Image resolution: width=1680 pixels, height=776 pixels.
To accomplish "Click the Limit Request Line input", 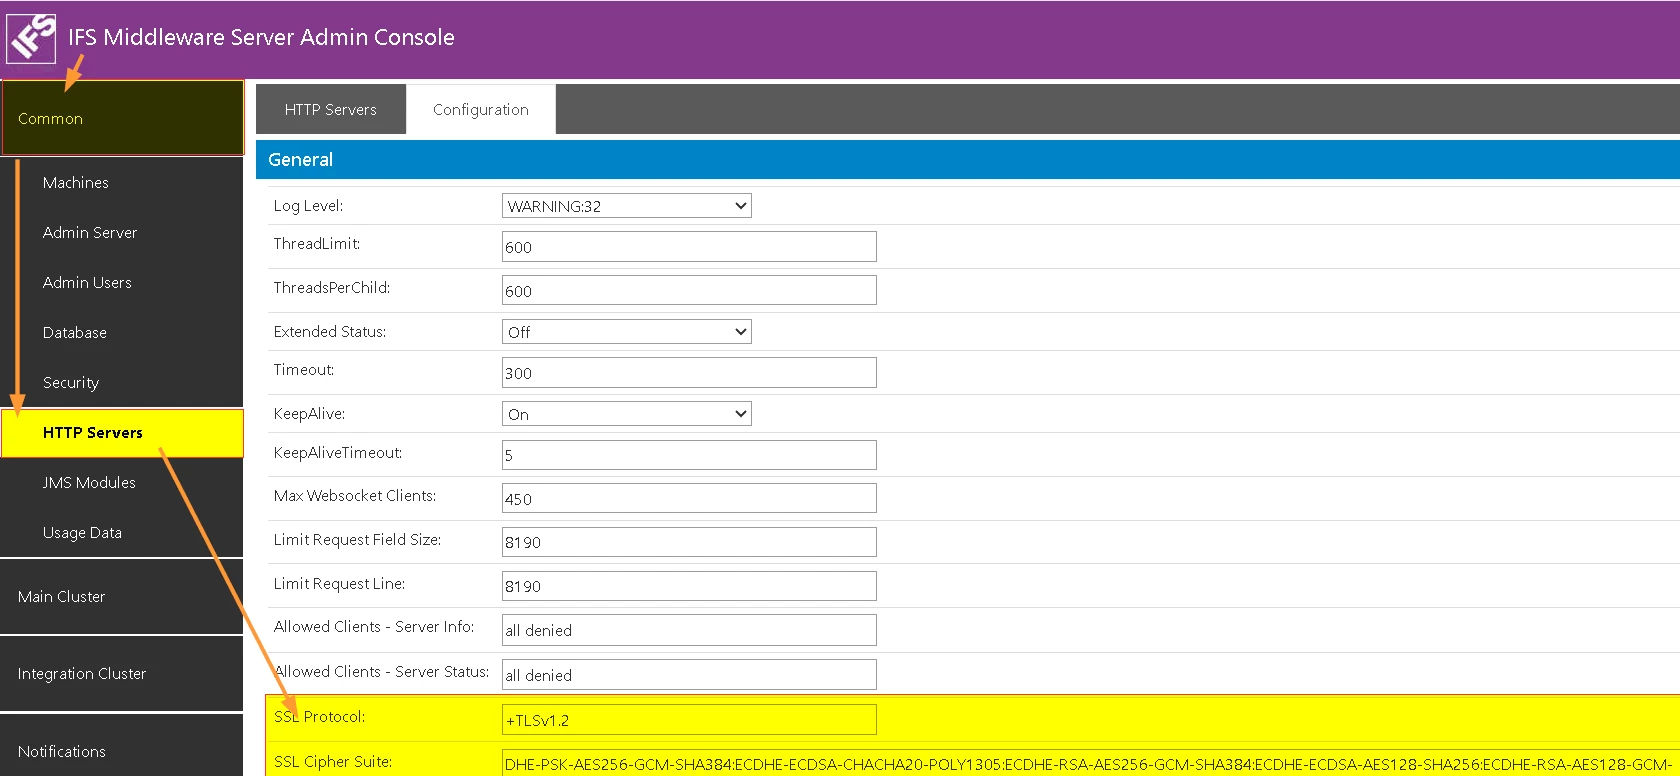I will coord(689,586).
